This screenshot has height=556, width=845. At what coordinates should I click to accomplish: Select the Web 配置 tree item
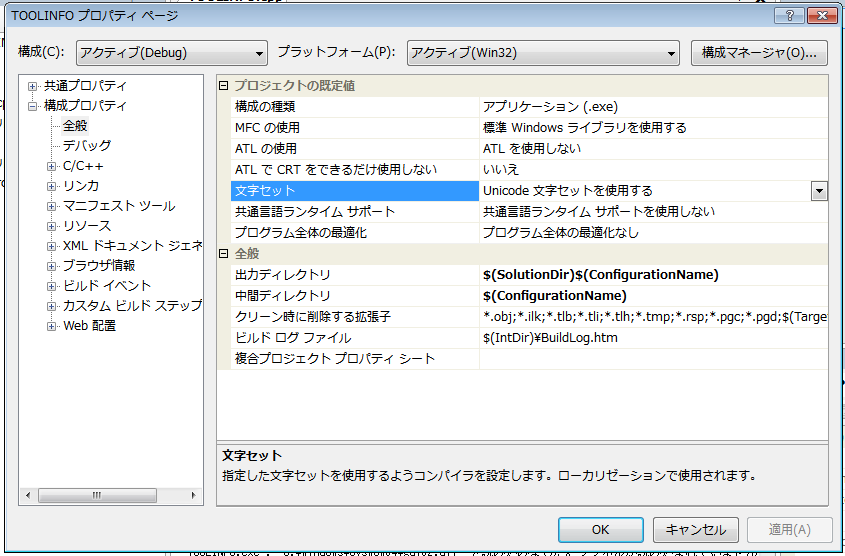pos(89,326)
